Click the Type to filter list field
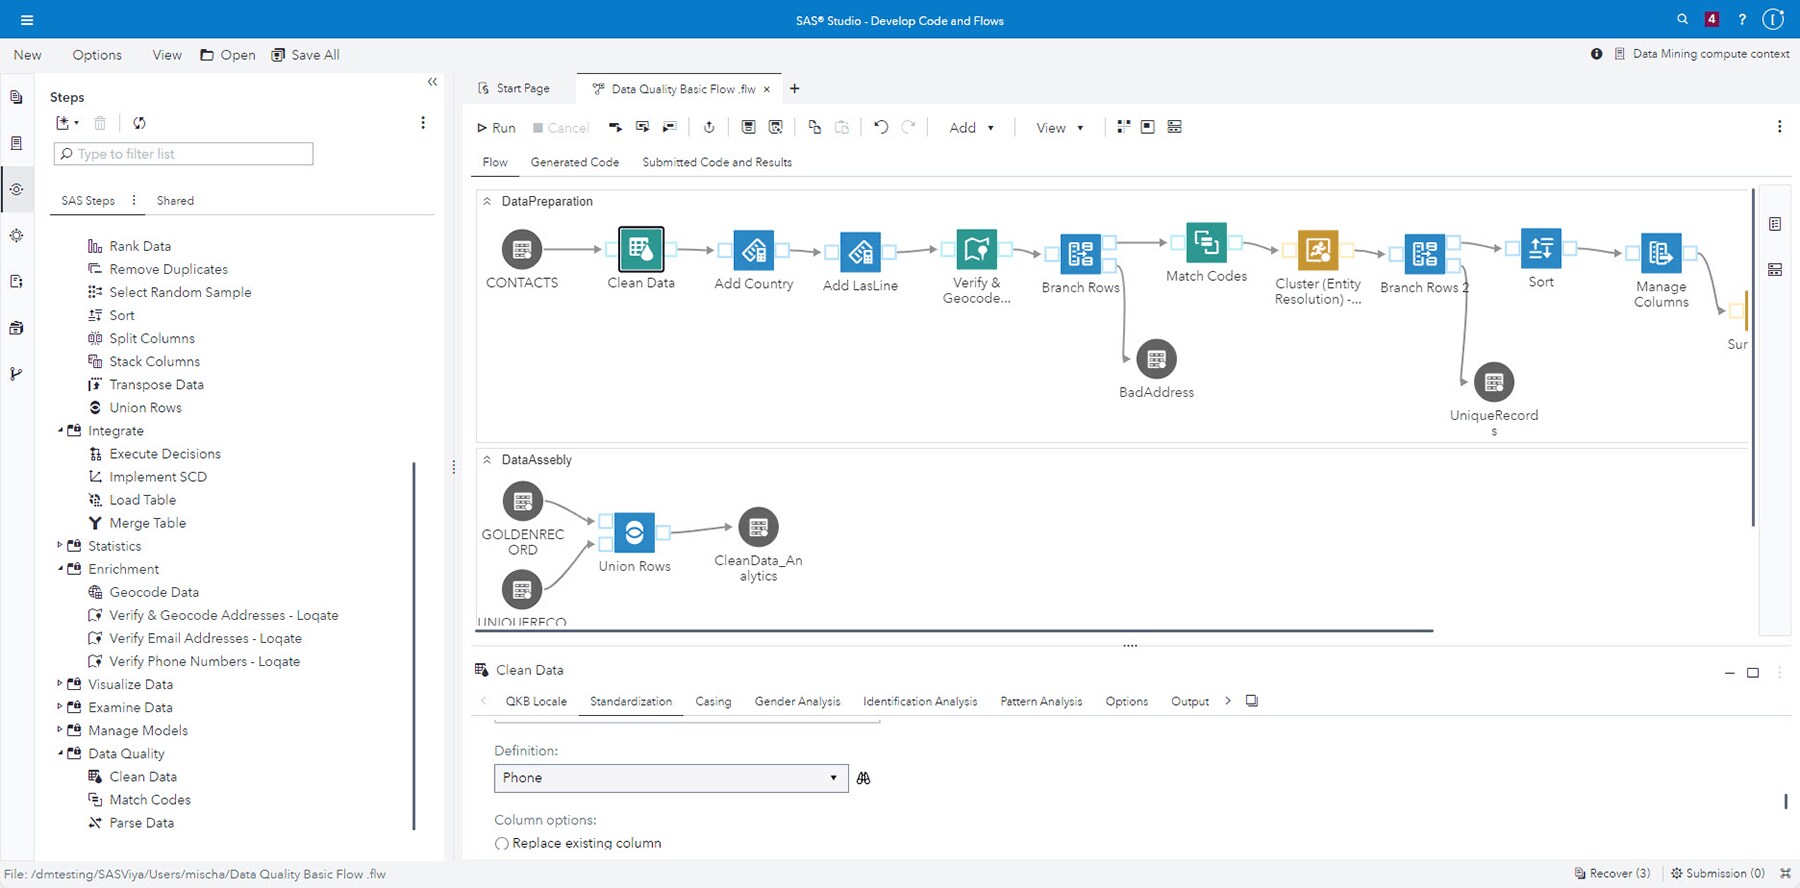Screen dimensions: 1800x888 coord(183,154)
